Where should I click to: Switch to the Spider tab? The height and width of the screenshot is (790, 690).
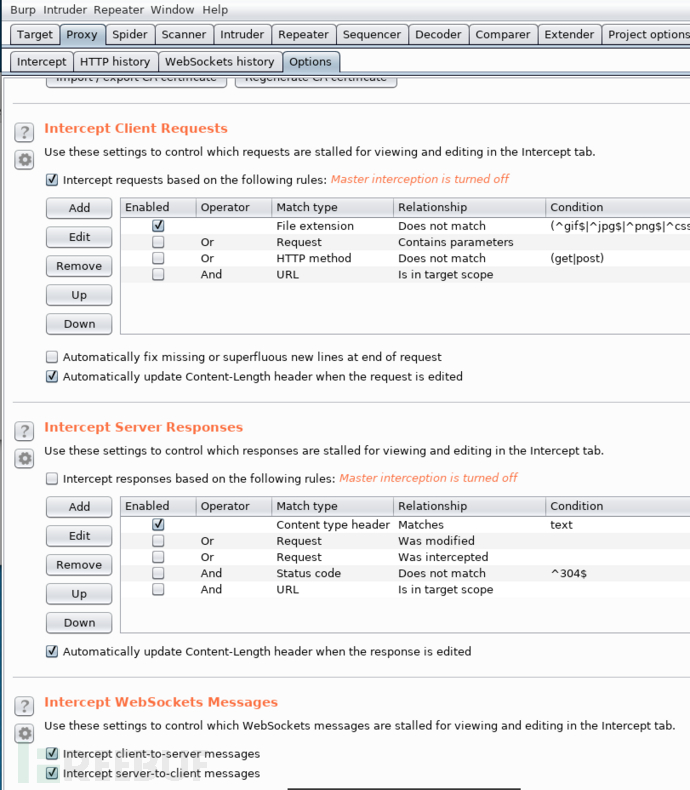(129, 34)
